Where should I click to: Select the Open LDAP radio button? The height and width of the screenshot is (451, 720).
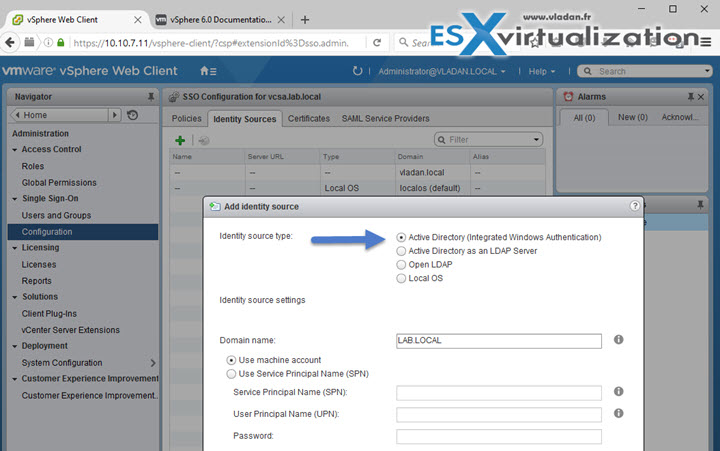(x=401, y=265)
